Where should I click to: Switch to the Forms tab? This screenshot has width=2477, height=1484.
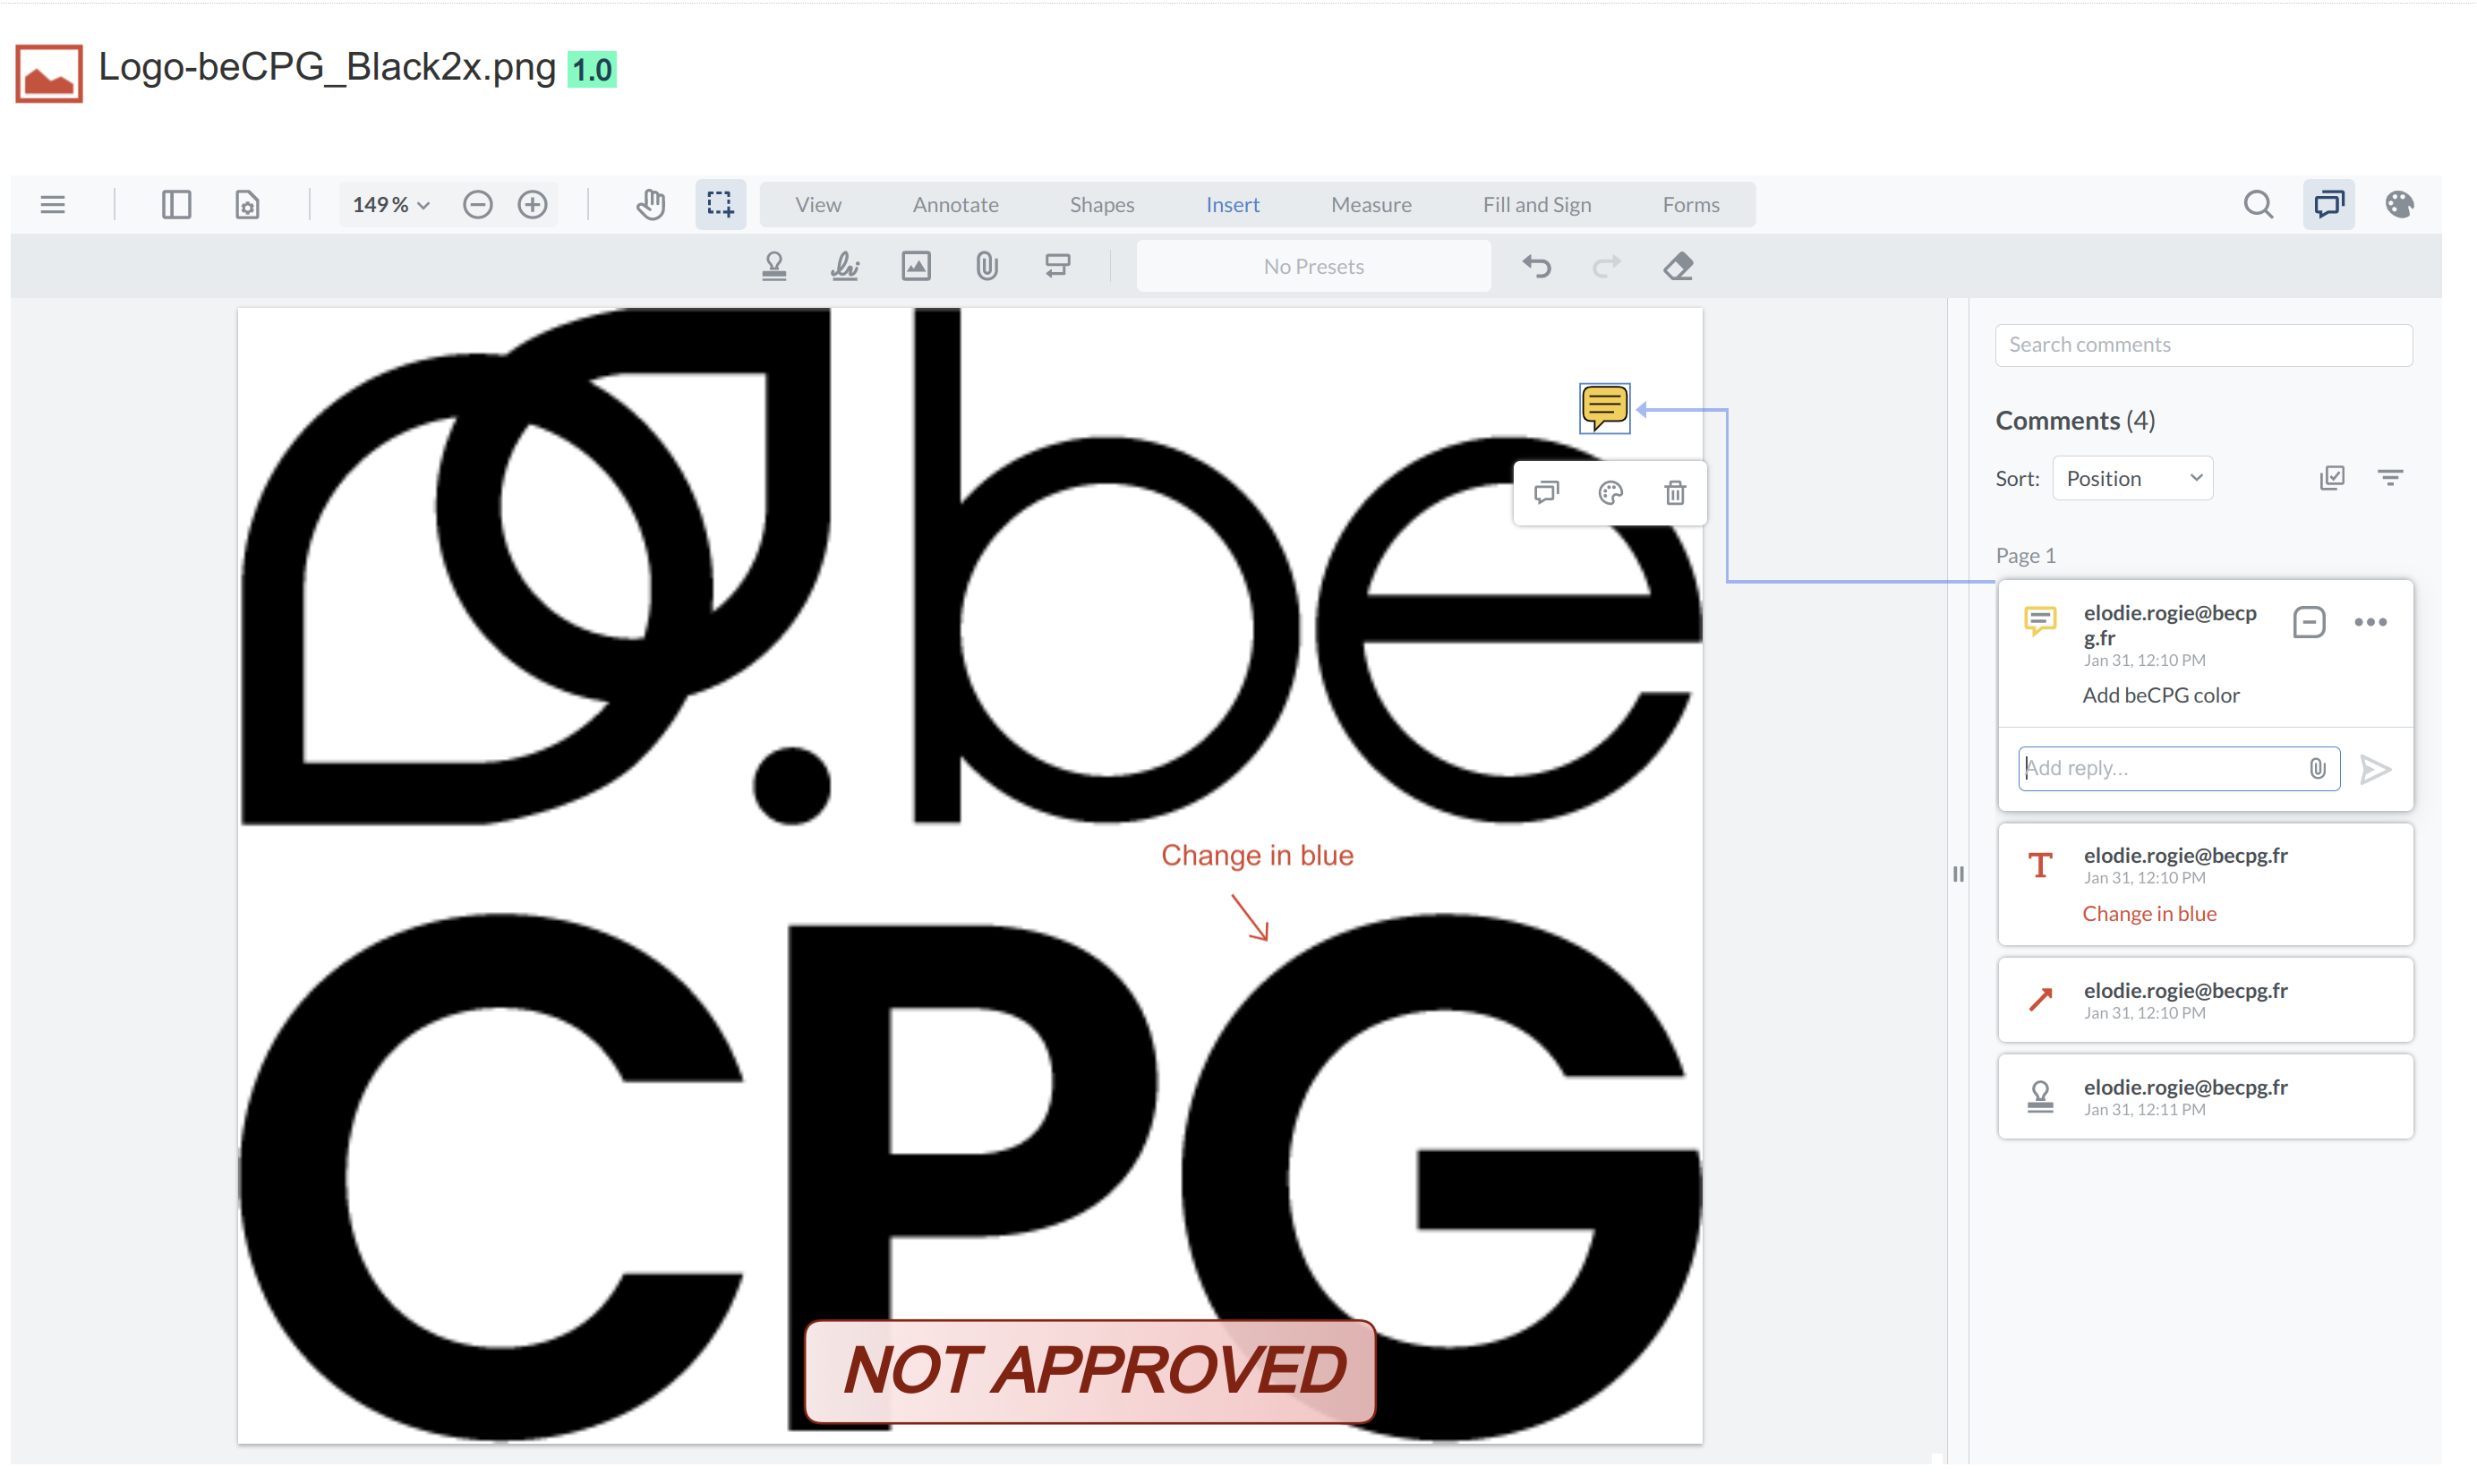tap(1691, 205)
